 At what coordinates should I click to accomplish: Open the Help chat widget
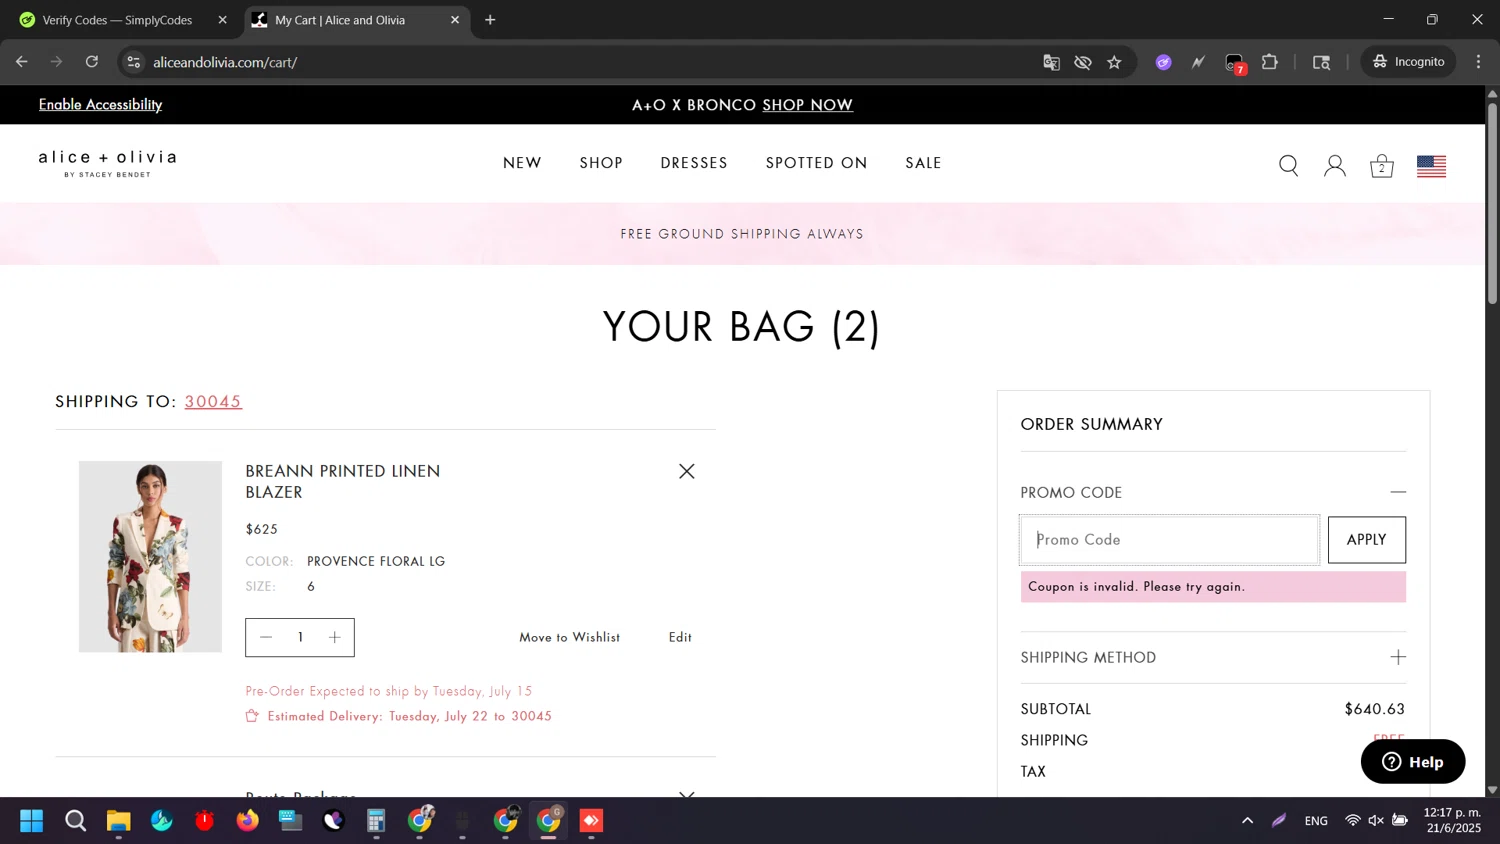tap(1412, 762)
